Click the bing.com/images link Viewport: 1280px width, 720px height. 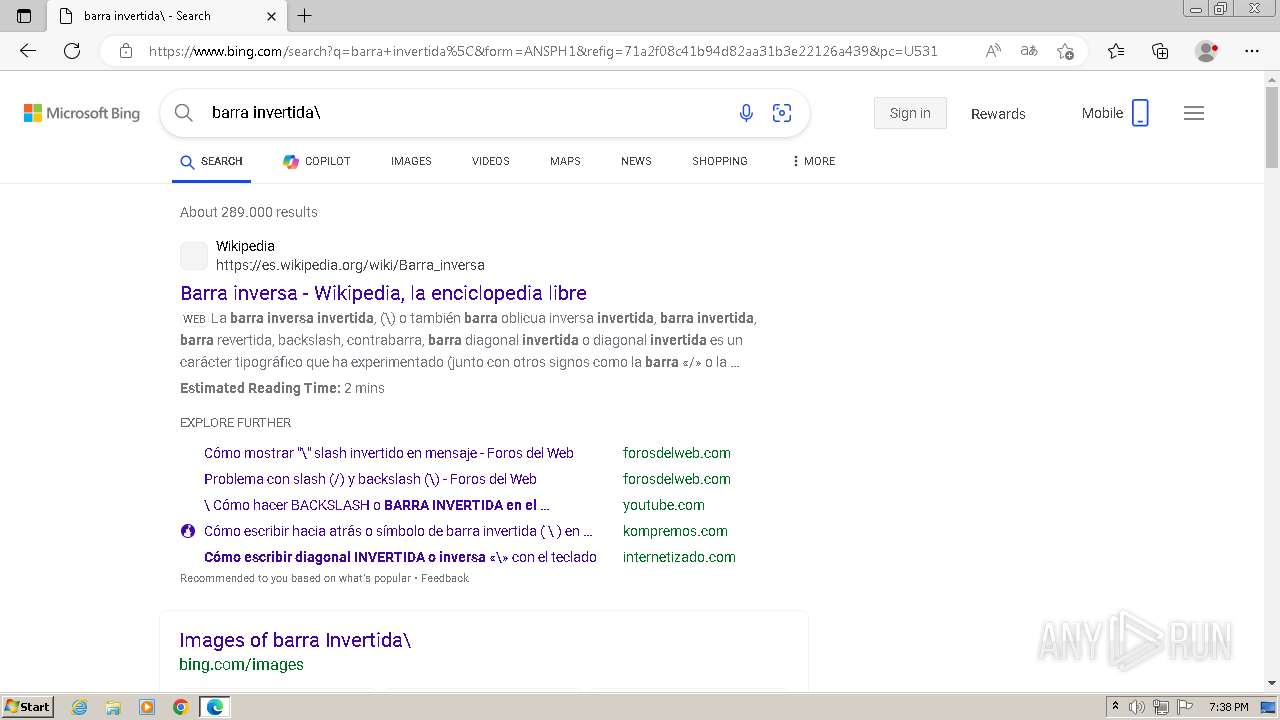click(x=241, y=664)
